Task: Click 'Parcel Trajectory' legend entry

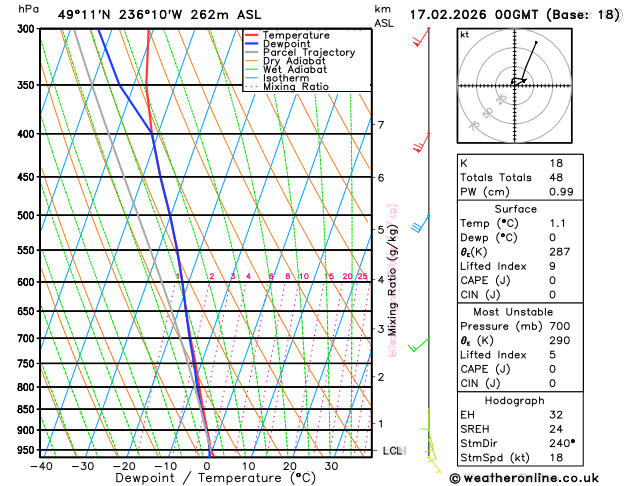Action: point(309,53)
